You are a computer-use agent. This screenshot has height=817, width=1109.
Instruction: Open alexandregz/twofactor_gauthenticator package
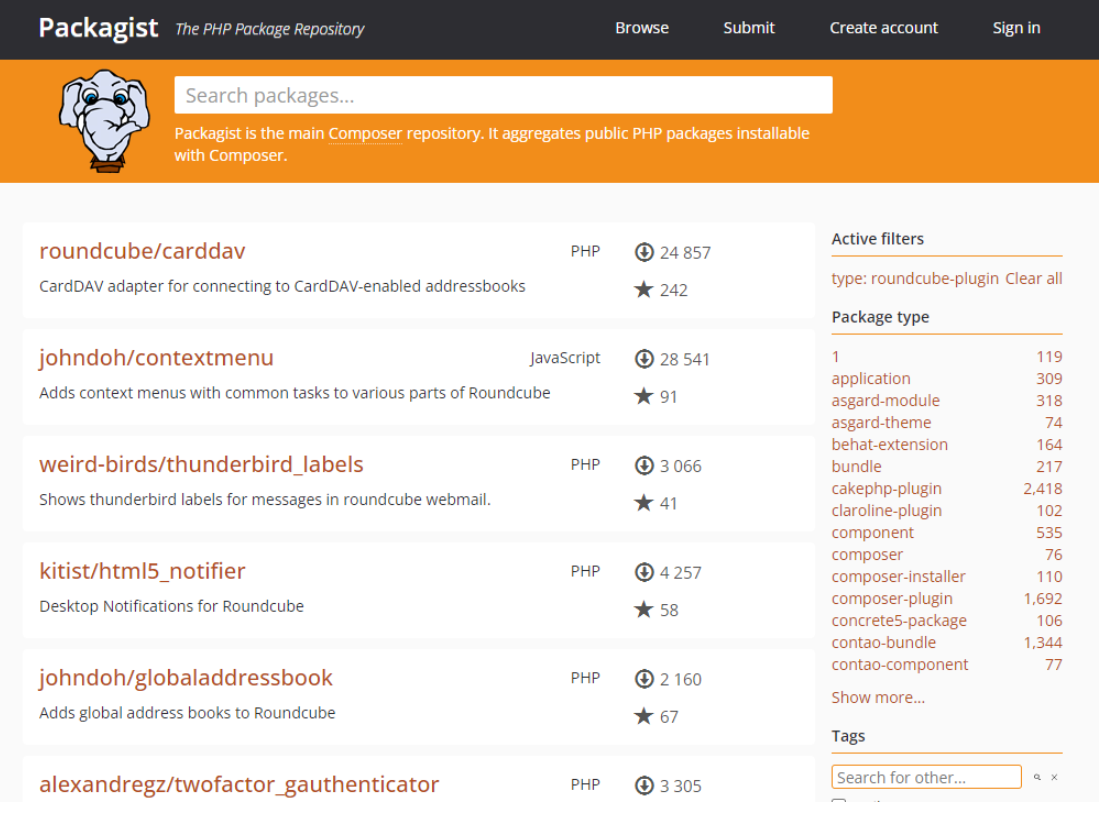tap(239, 784)
